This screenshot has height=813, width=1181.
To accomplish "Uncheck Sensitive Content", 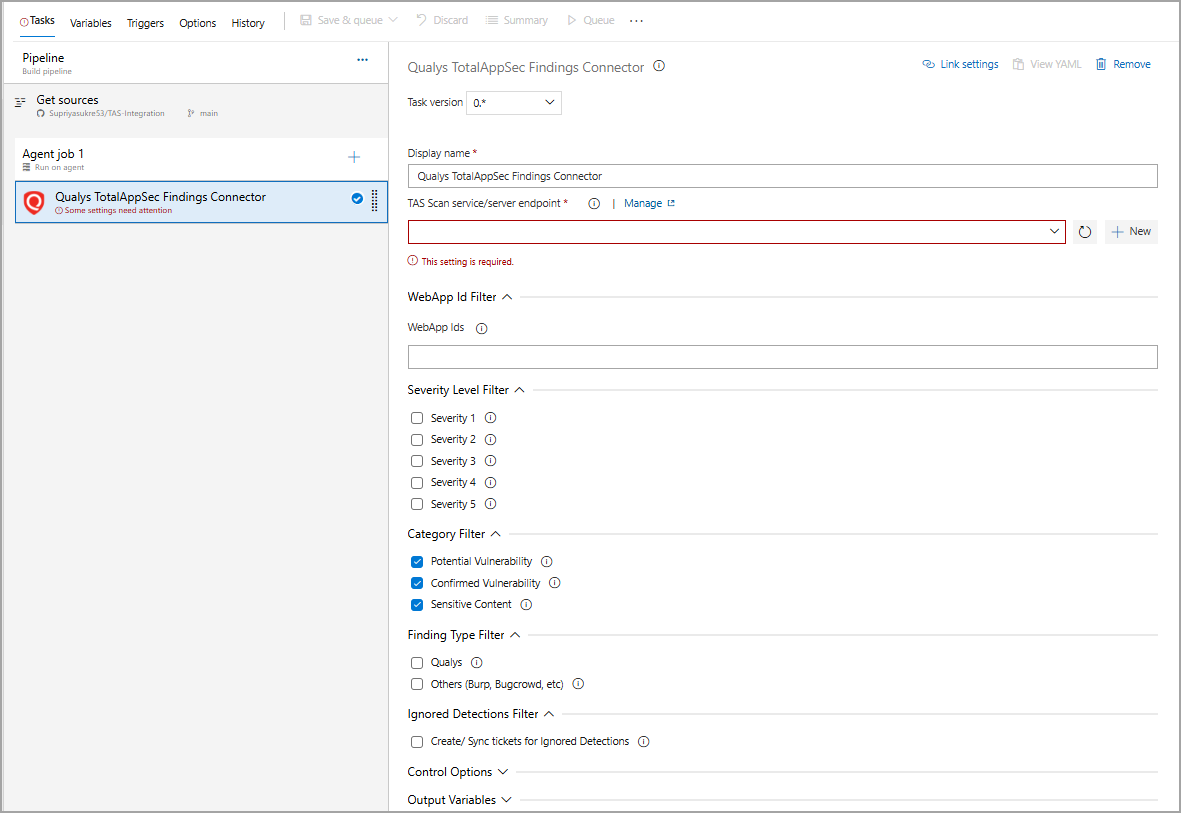I will [x=417, y=605].
